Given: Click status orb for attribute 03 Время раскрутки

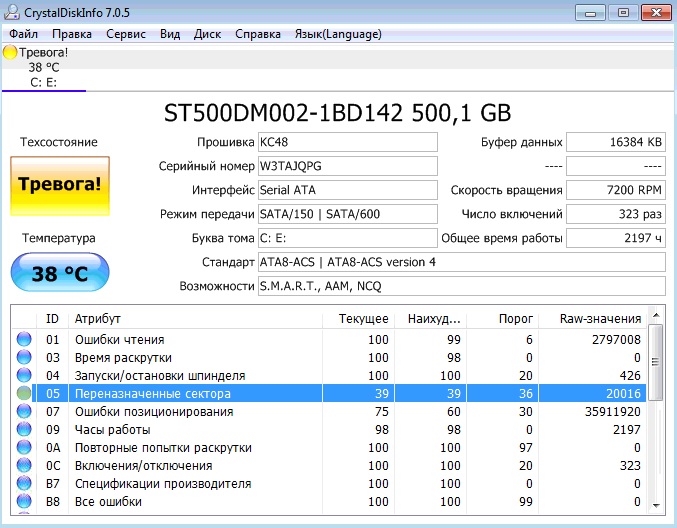Looking at the screenshot, I should pyautogui.click(x=24, y=357).
